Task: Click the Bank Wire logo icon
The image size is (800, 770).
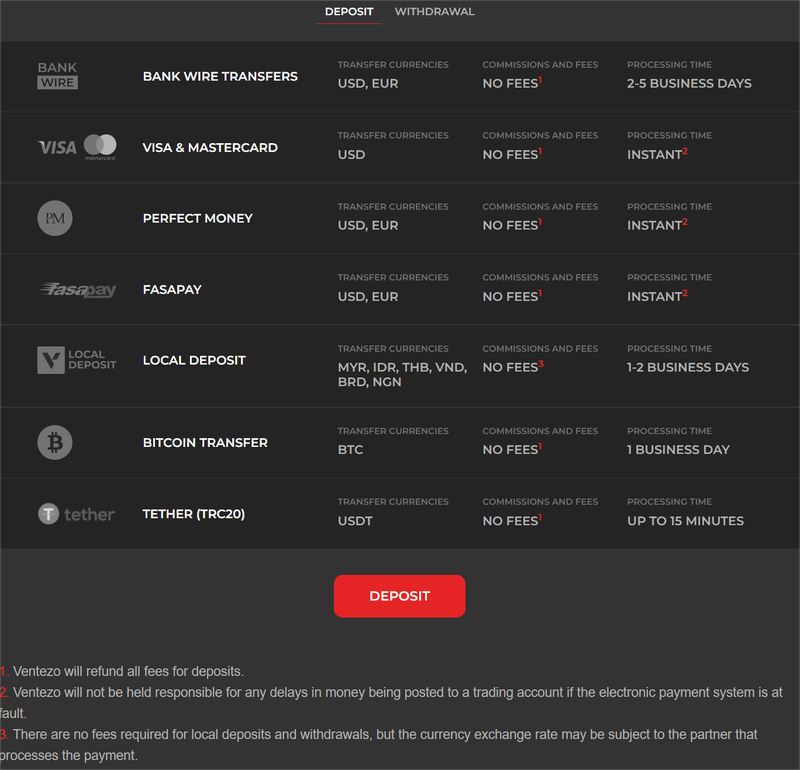Action: coord(57,76)
